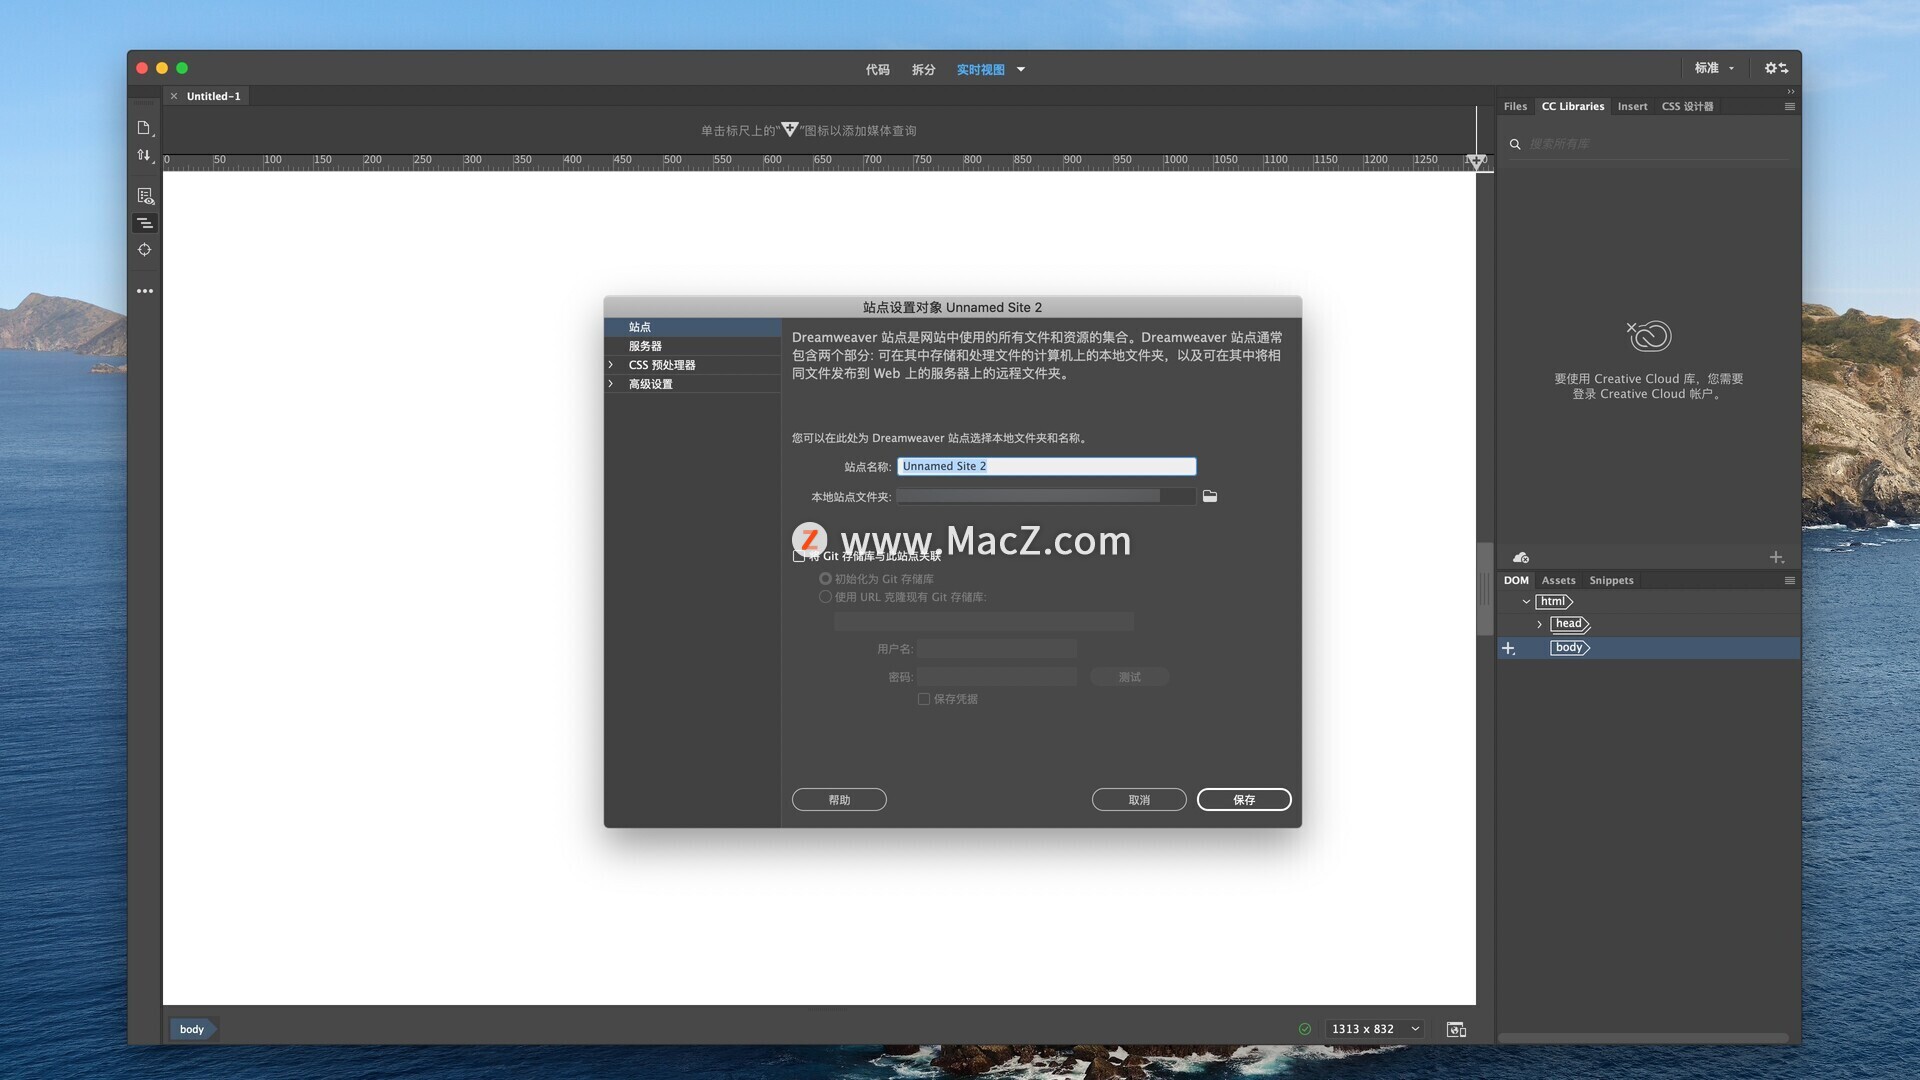Image resolution: width=1920 pixels, height=1080 pixels.
Task: Select the Live View mode
Action: [980, 69]
